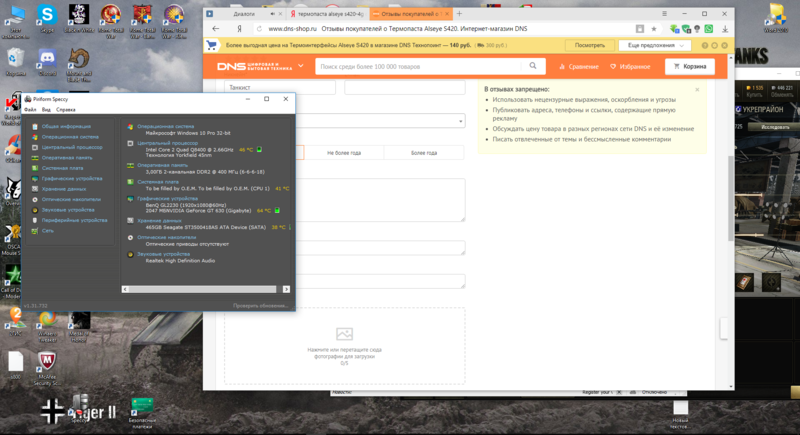Open the Файл menu in Speccy
800x435 pixels.
(x=30, y=109)
